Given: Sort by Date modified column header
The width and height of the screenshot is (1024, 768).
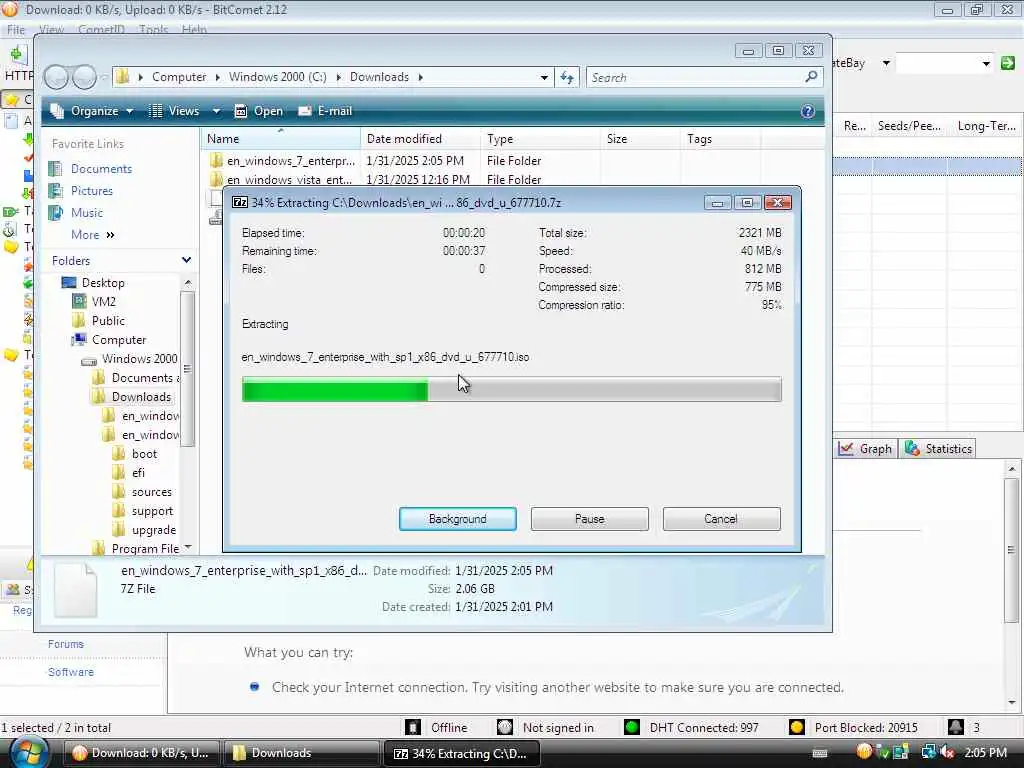Looking at the screenshot, I should point(420,138).
